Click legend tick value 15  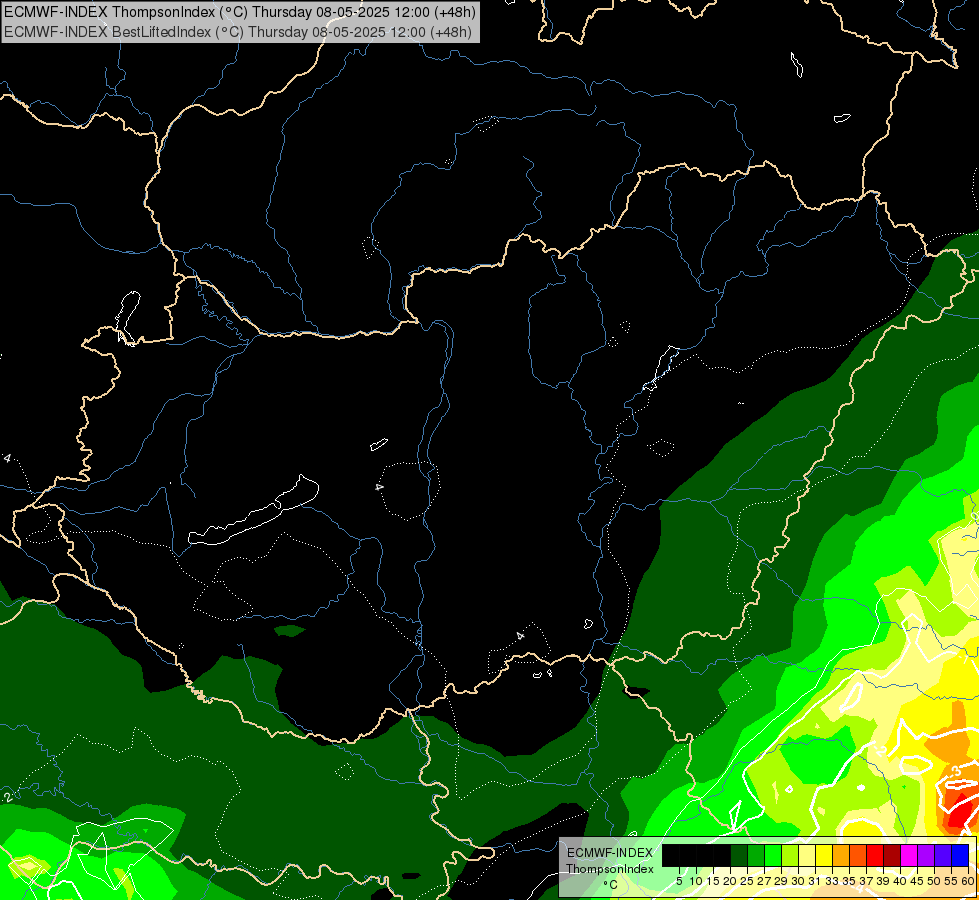tap(713, 881)
